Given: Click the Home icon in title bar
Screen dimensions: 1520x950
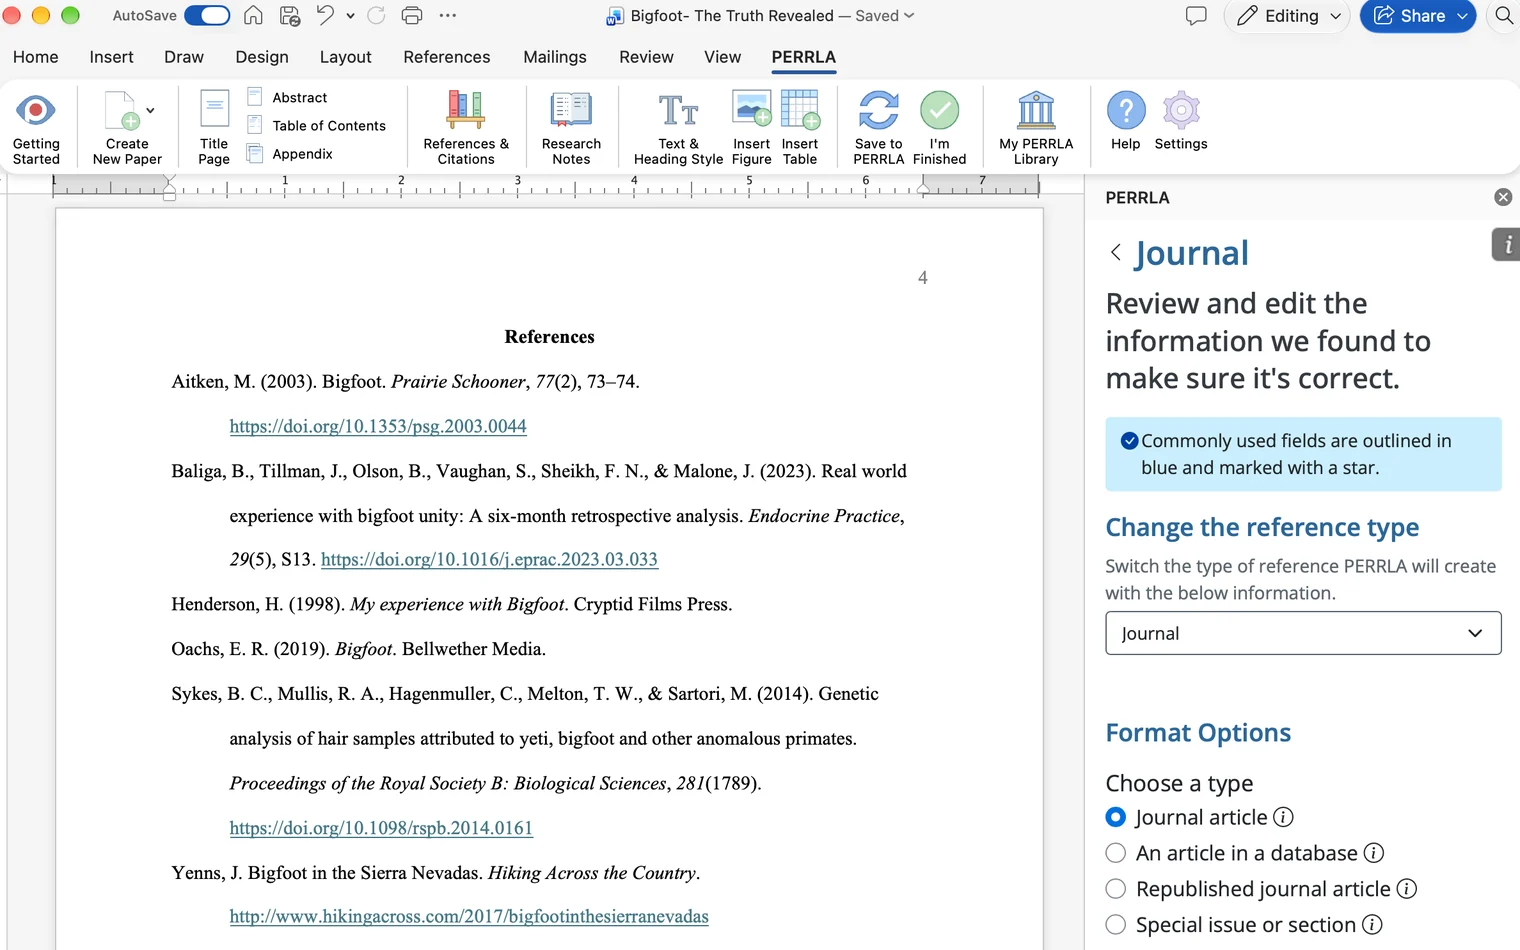Looking at the screenshot, I should coord(254,16).
